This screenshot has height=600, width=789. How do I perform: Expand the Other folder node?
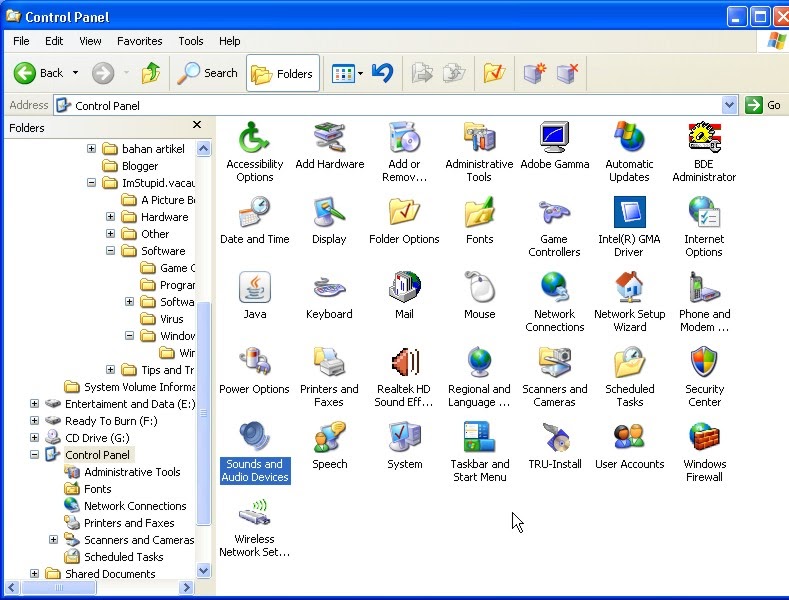click(110, 234)
